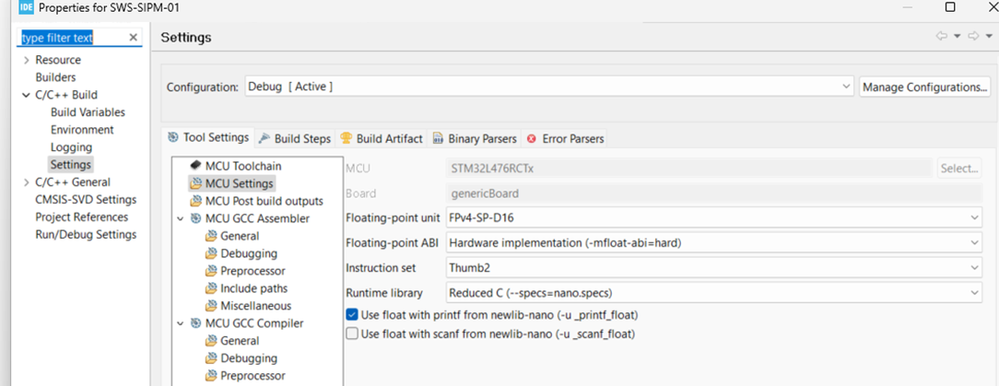
Task: Switch to the Build Steps tab
Action: 294,138
